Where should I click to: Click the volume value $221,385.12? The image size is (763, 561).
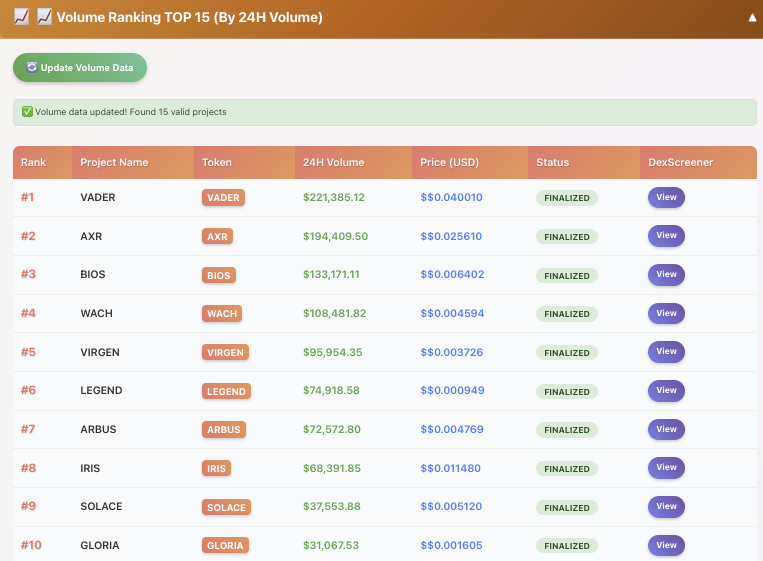pos(334,198)
